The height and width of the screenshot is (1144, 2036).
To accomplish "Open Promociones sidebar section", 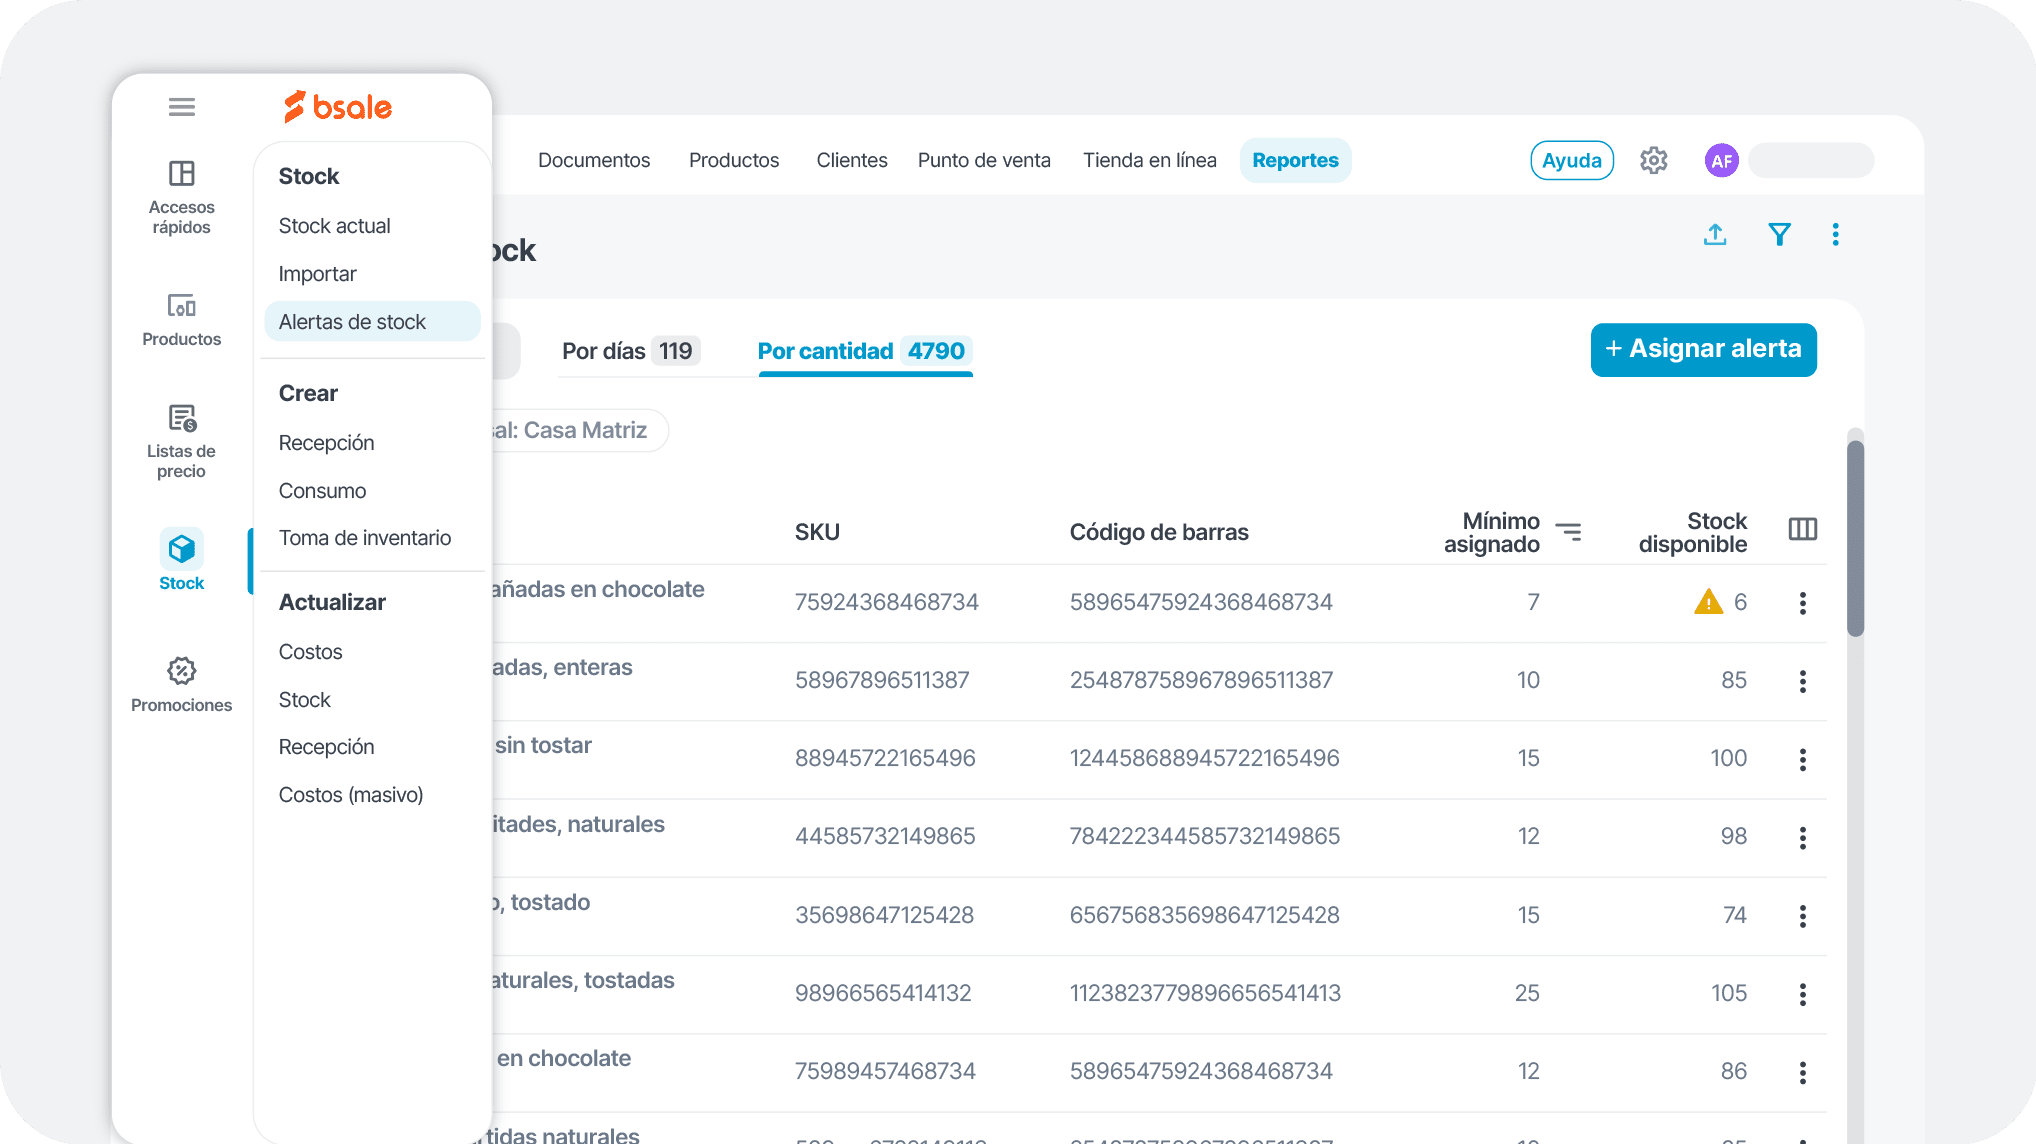I will (181, 683).
